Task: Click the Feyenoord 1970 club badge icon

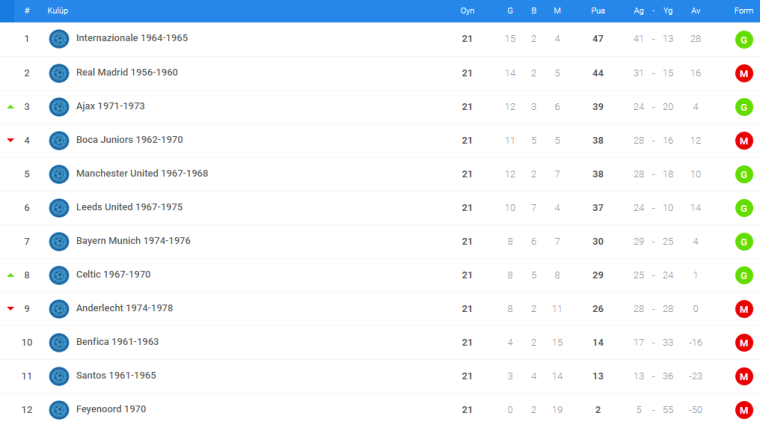Action: click(59, 410)
